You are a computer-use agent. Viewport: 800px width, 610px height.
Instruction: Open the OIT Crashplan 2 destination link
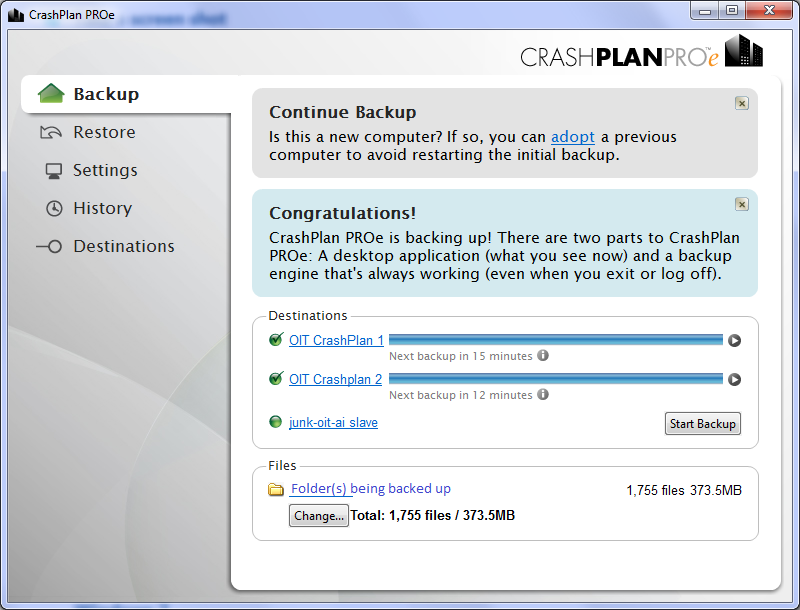coord(335,379)
